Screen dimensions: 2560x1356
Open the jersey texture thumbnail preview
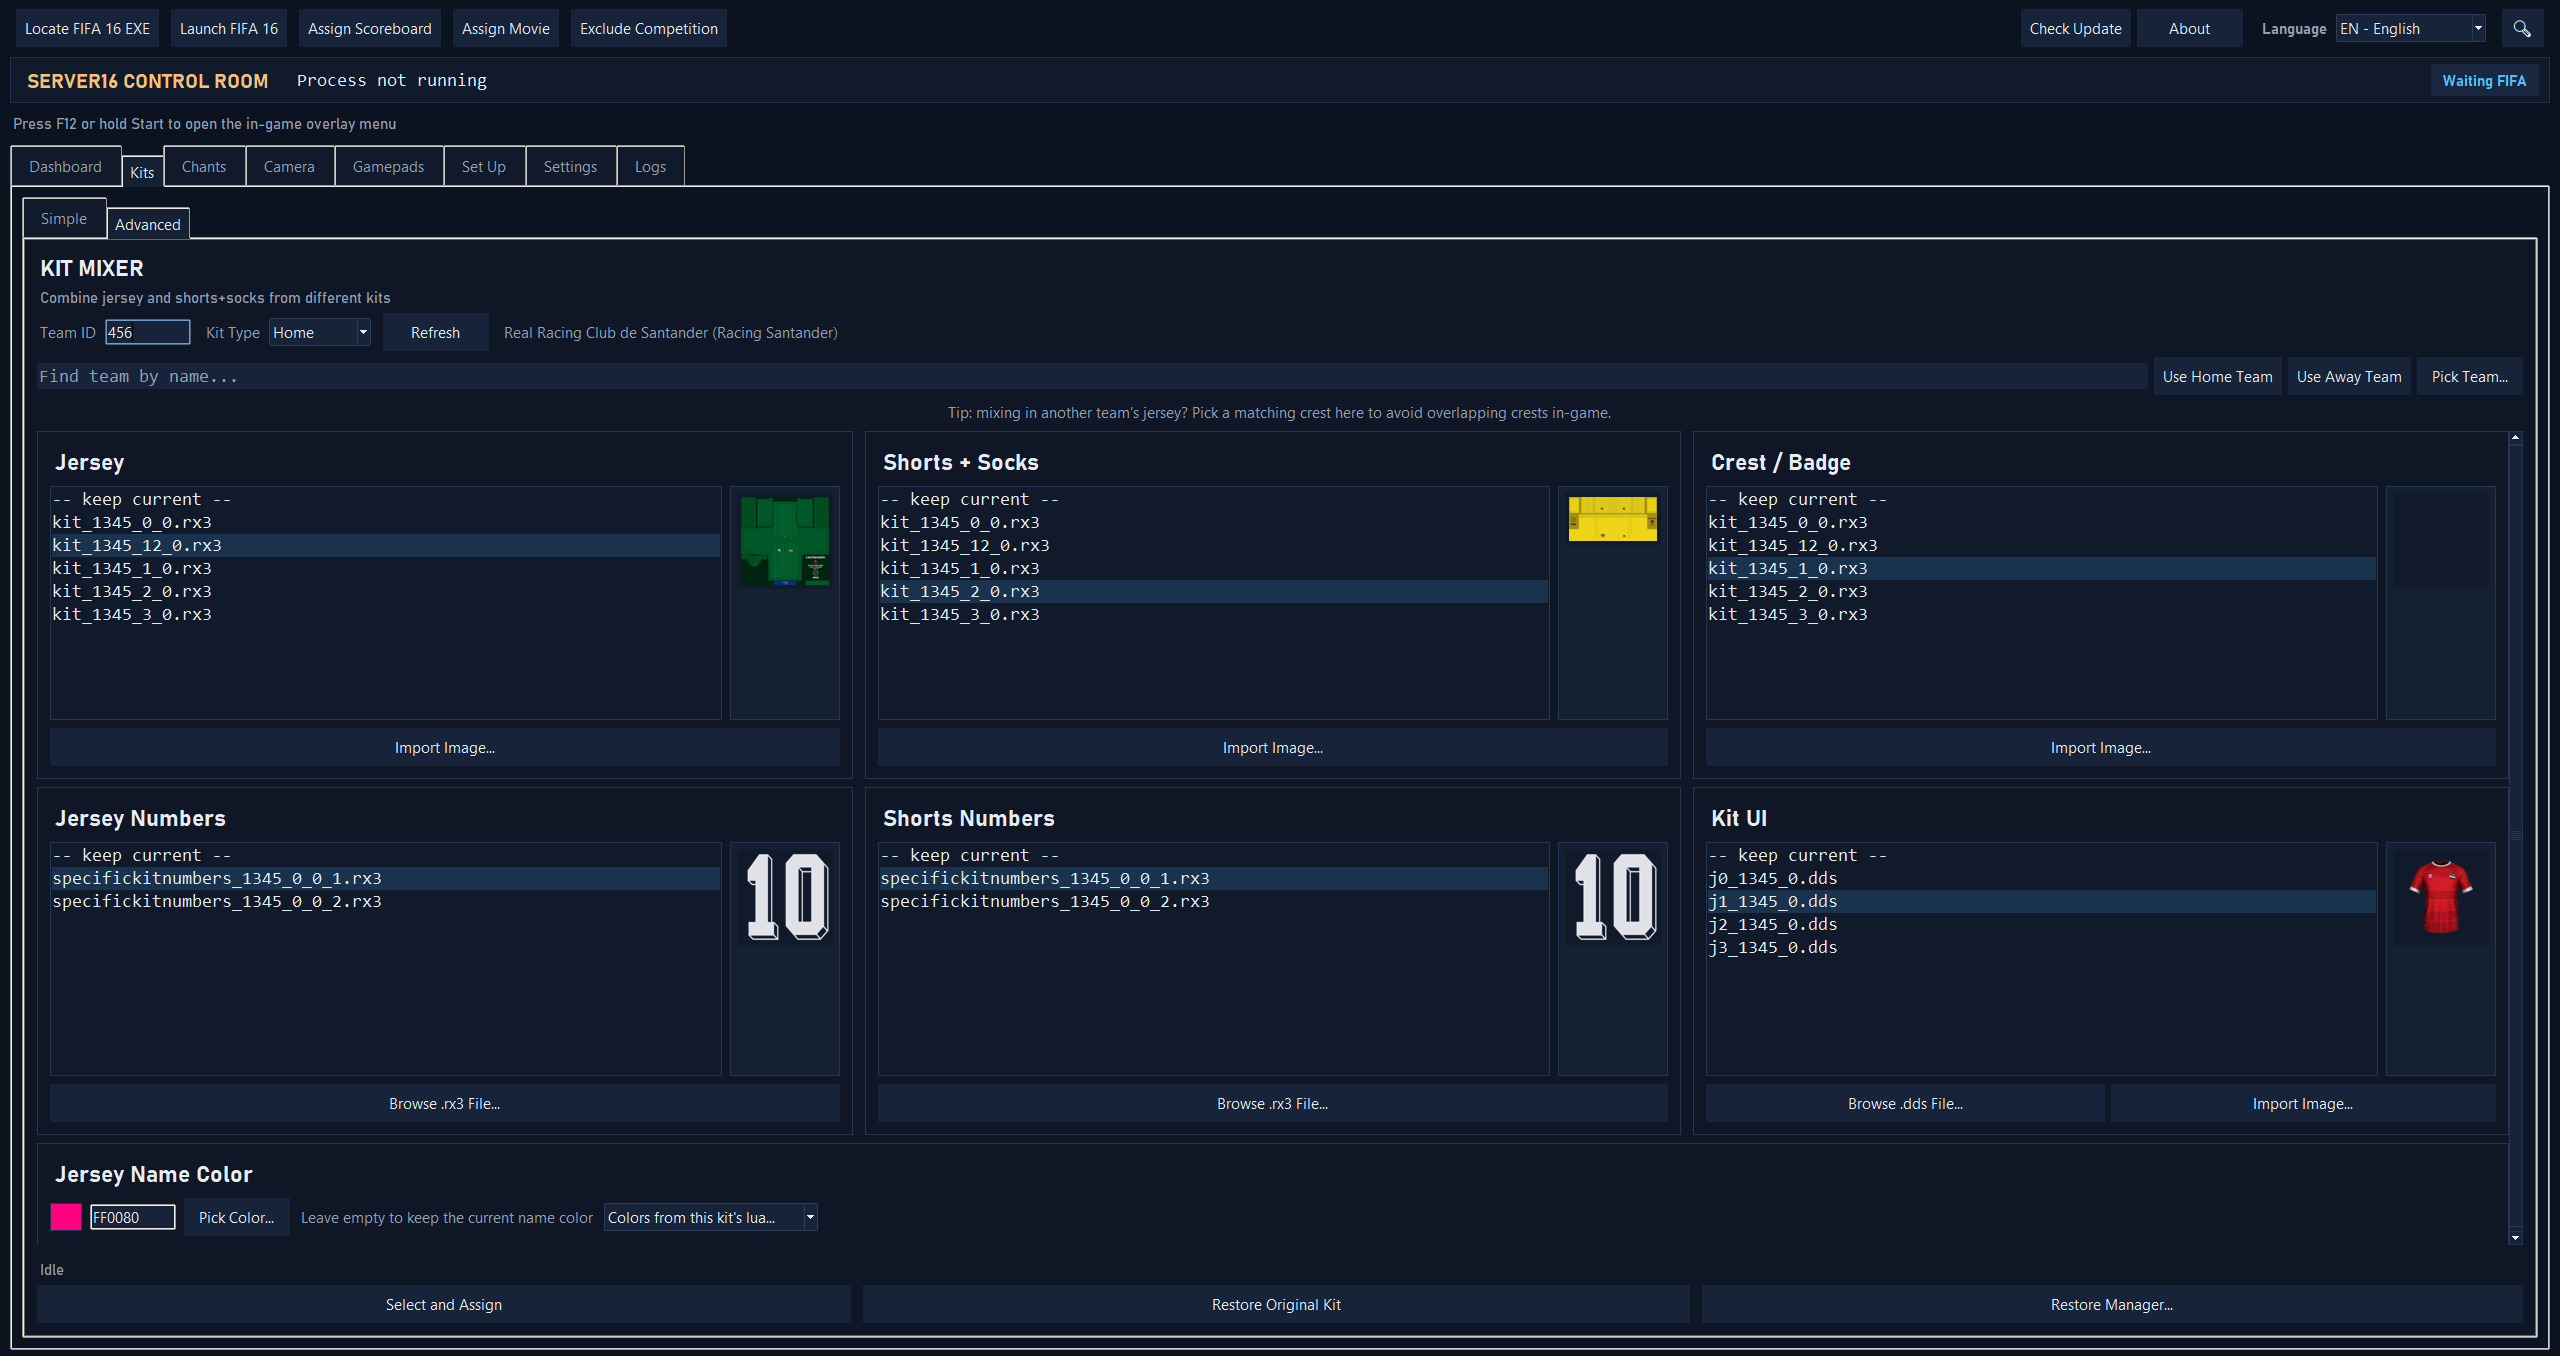(785, 541)
